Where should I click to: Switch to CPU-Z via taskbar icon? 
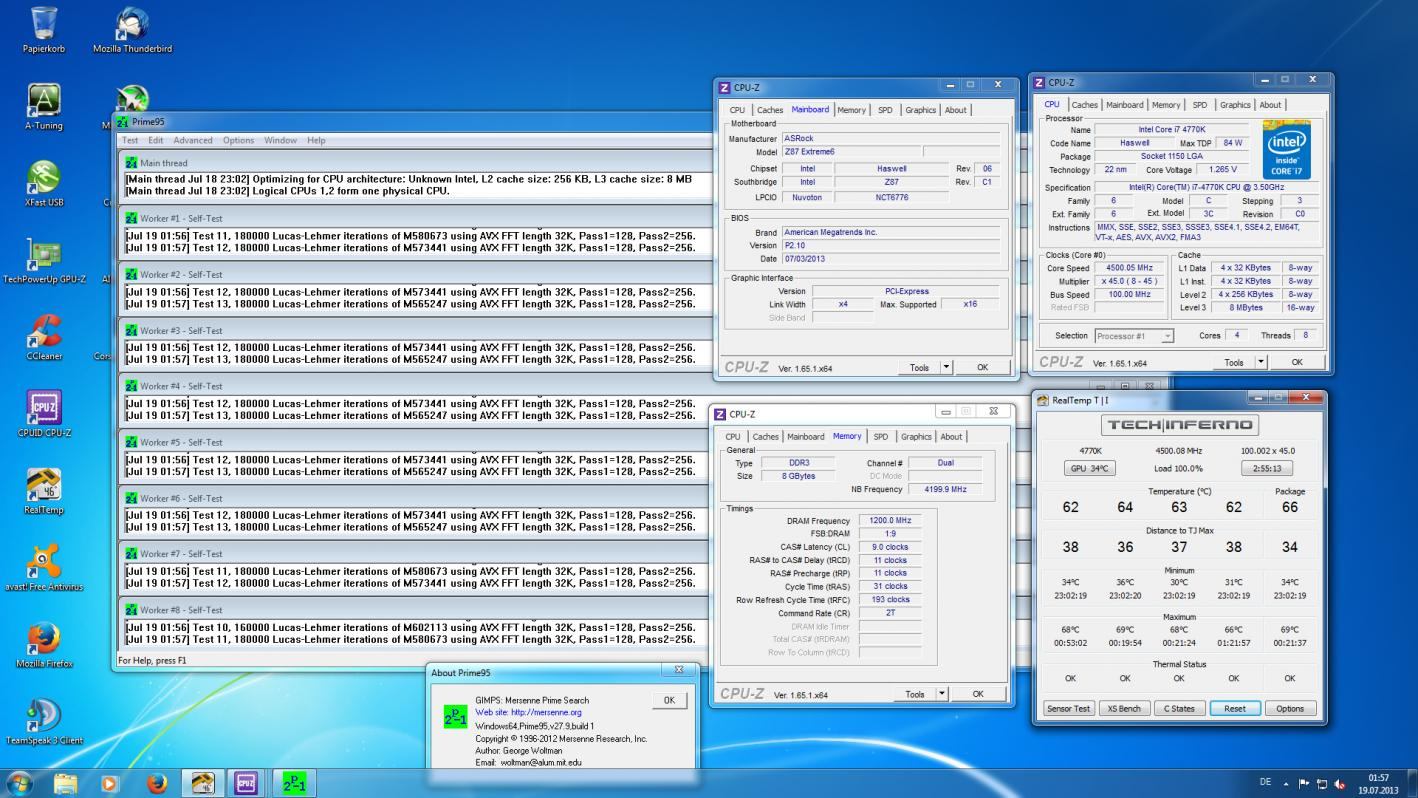247,783
